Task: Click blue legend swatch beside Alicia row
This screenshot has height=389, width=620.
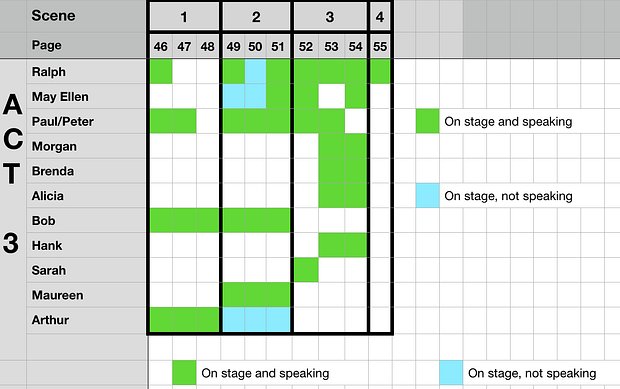Action: (427, 196)
